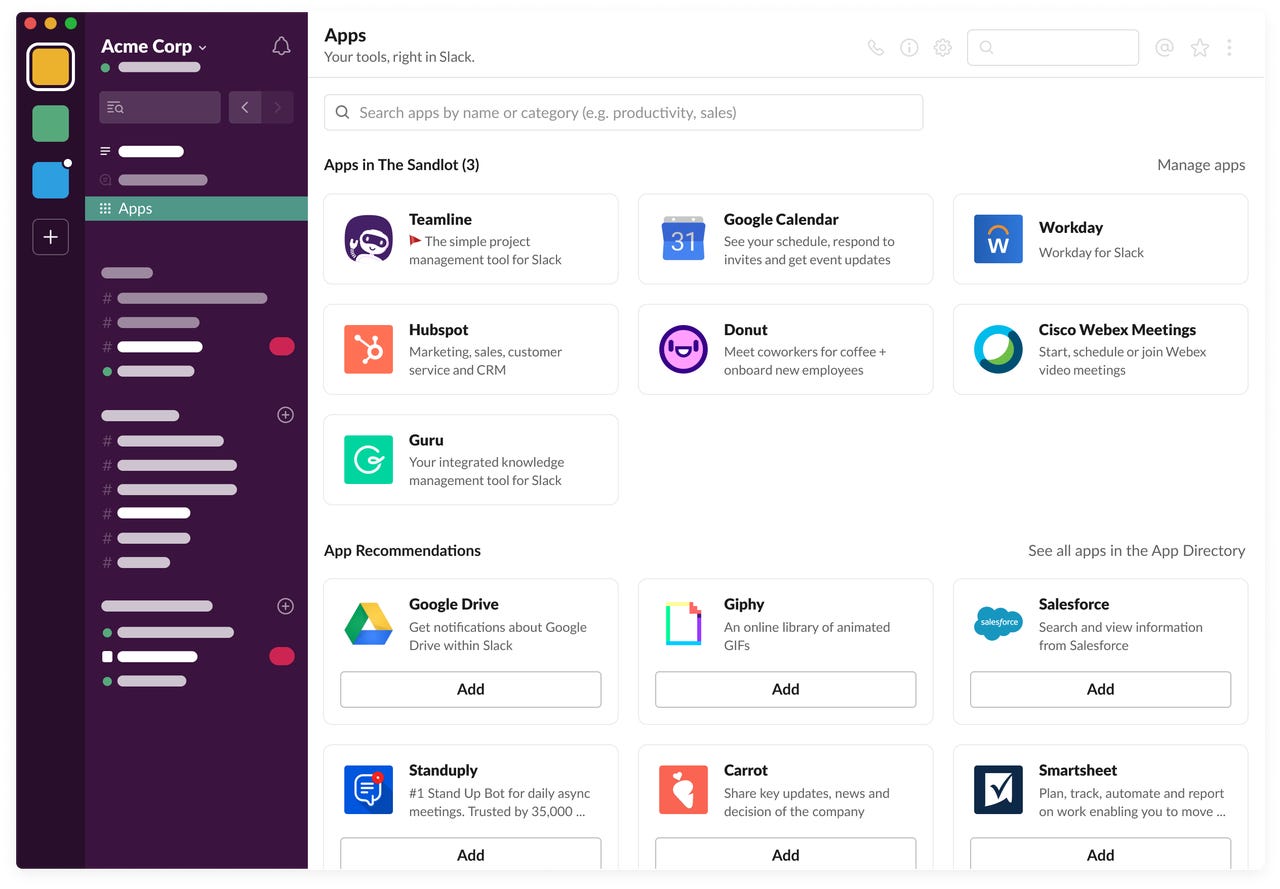Click the Guru app icon
Screen dimensions: 1280x889
(368, 459)
